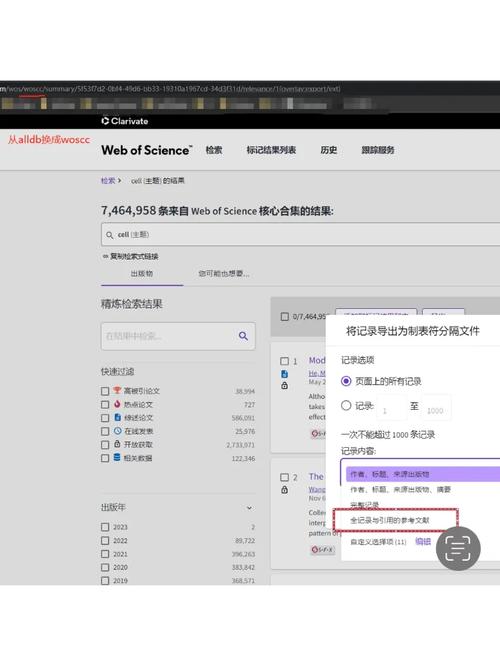Select the 自定义选择项 (11) option
Image resolution: width=500 pixels, height=666 pixels.
(378, 542)
